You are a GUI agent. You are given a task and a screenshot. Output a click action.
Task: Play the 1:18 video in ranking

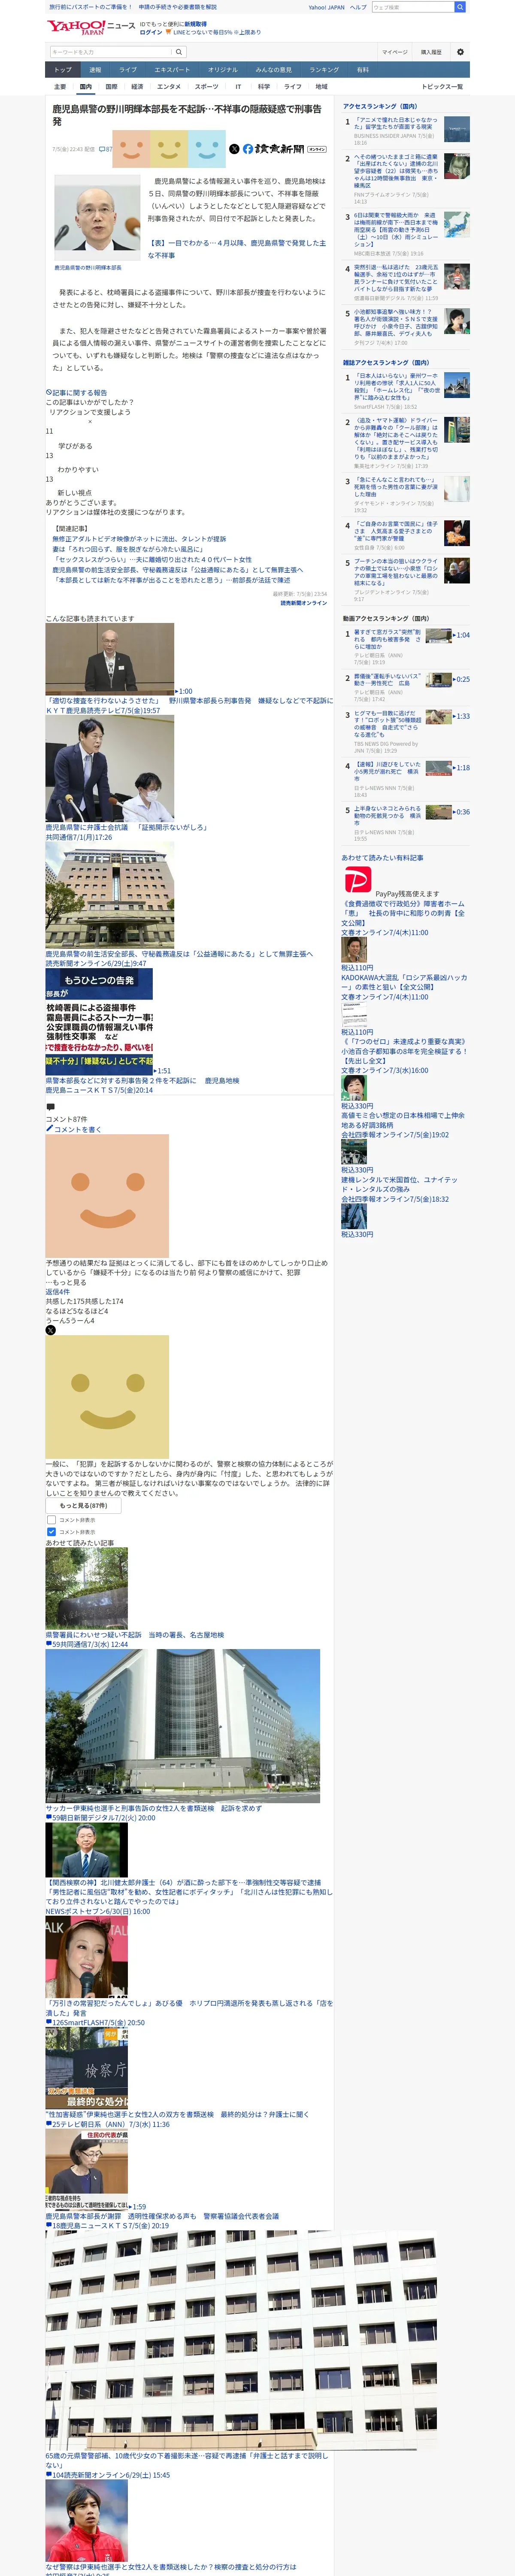438,768
